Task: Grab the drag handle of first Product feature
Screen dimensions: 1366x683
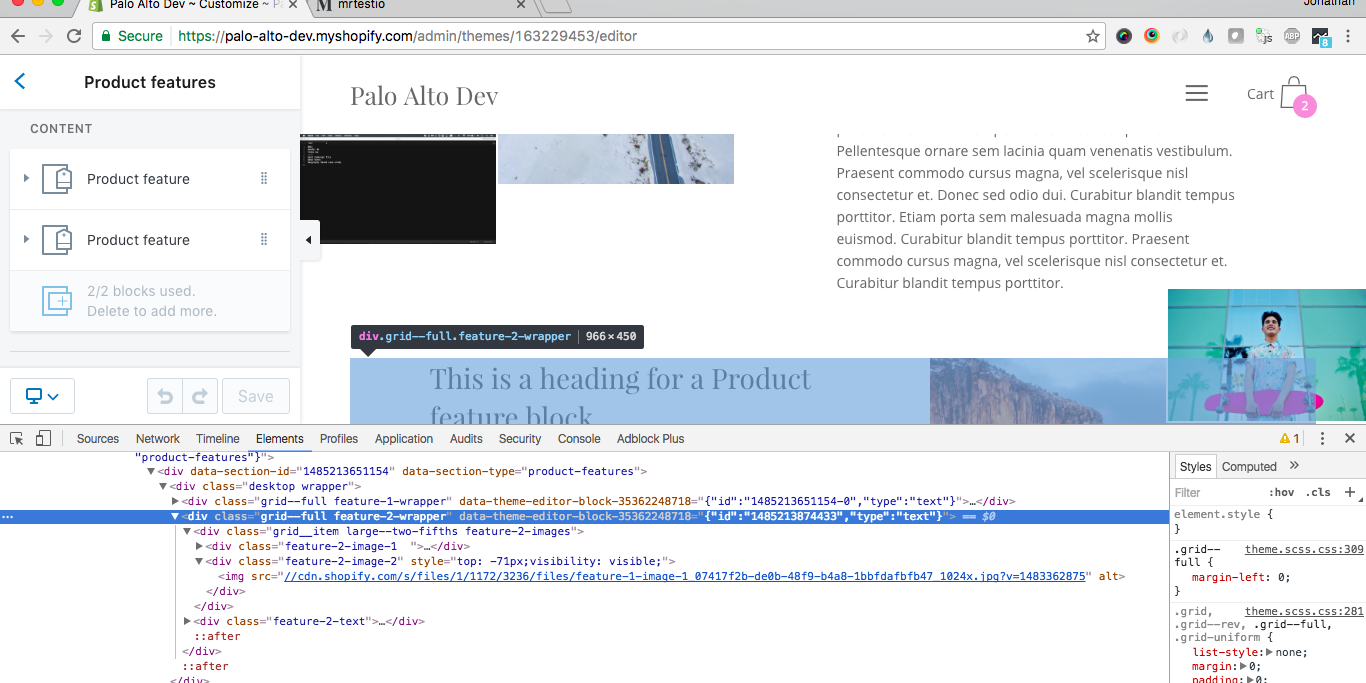Action: click(264, 178)
